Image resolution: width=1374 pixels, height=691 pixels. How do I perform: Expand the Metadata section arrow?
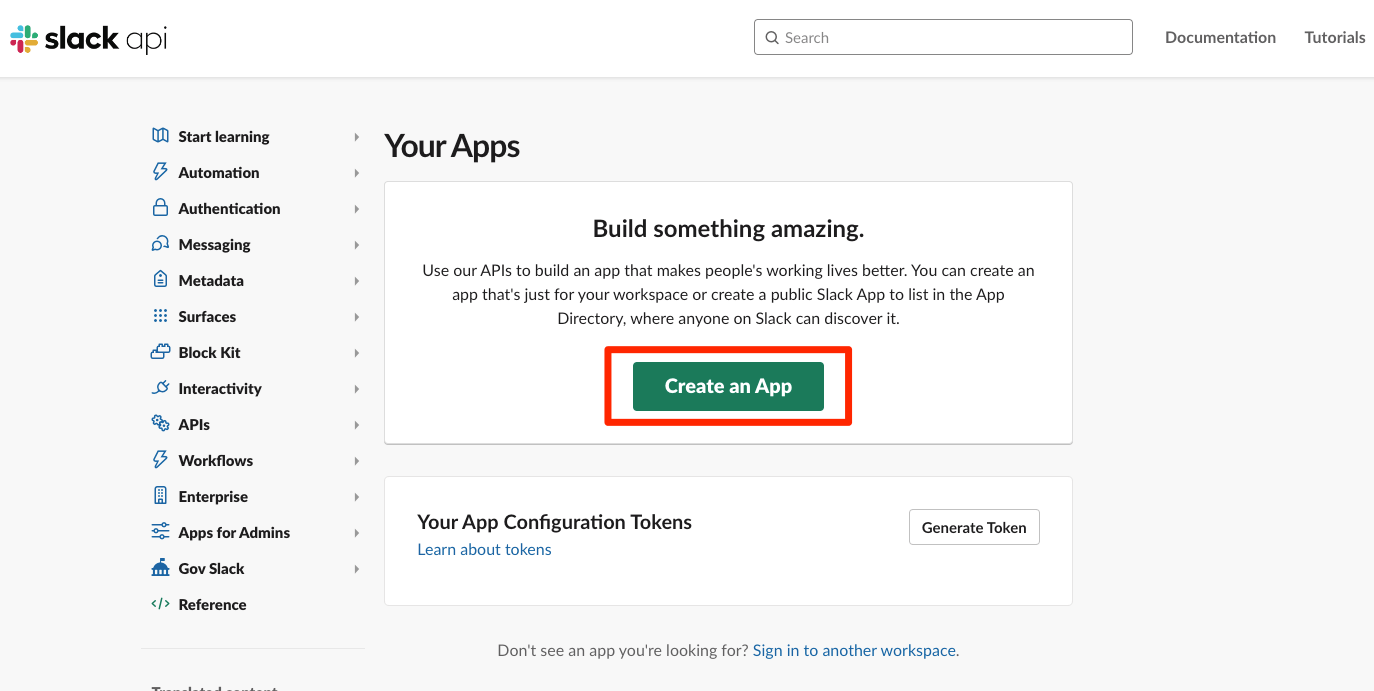coord(356,281)
